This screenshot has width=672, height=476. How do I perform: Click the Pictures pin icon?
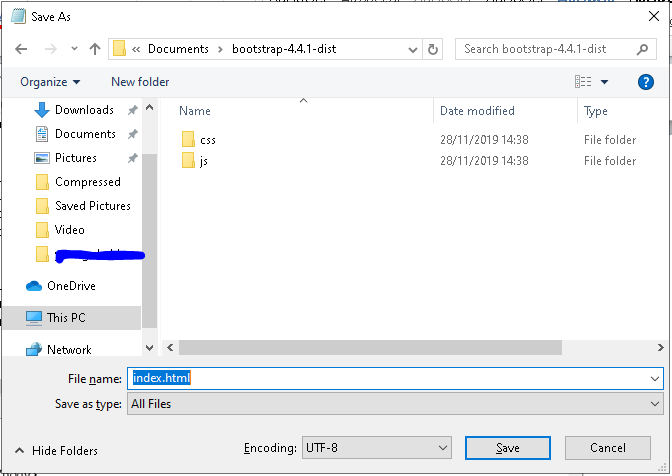[132, 159]
